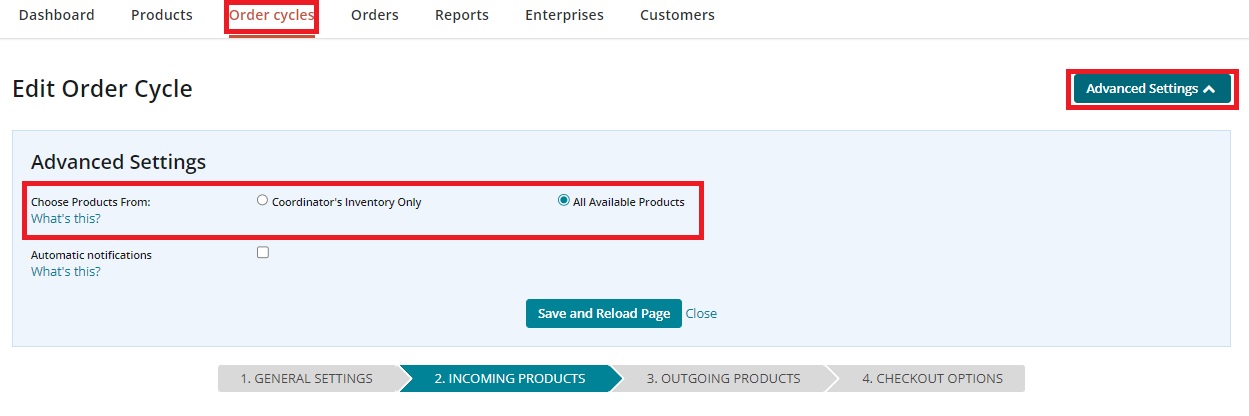The width and height of the screenshot is (1249, 416).
Task: Select the 2. Incoming Products step
Action: [510, 379]
